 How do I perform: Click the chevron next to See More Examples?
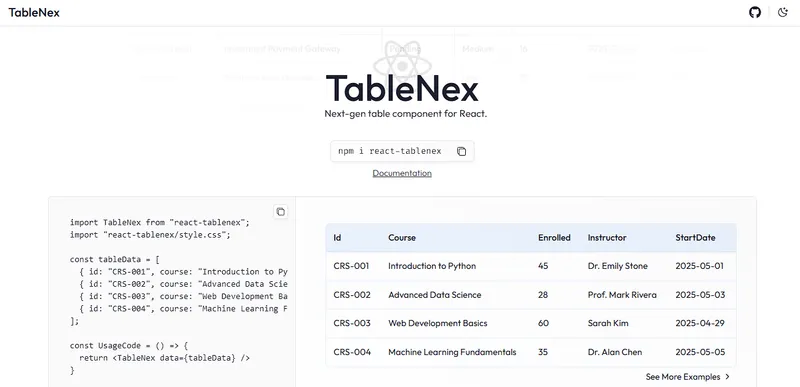(727, 377)
